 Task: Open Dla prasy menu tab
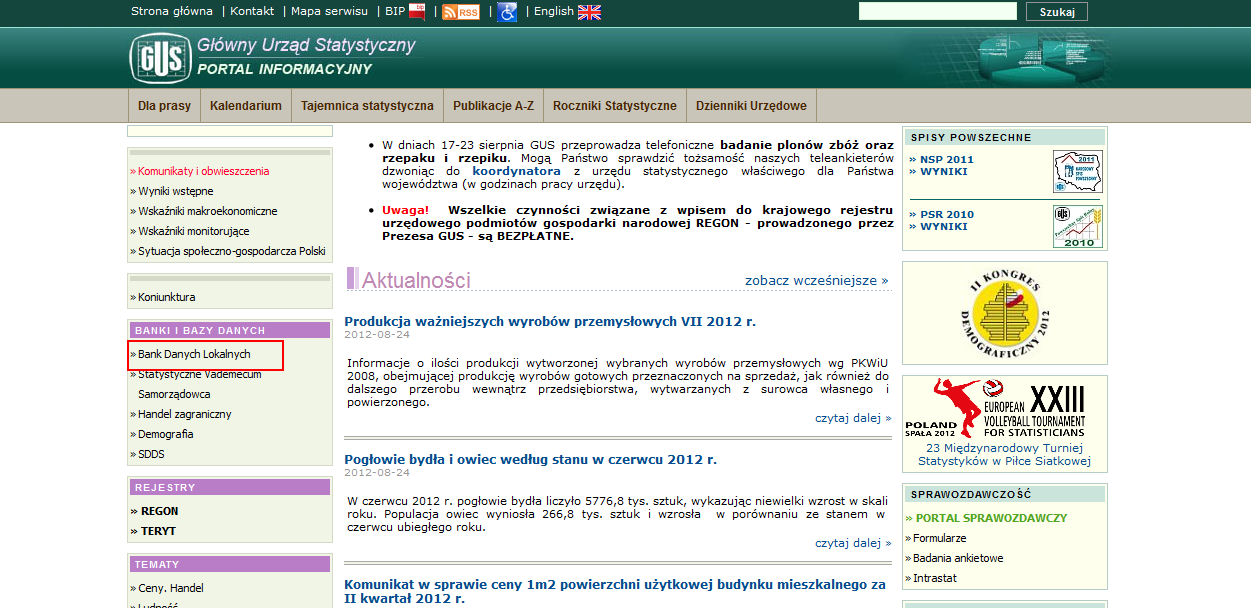pyautogui.click(x=164, y=105)
